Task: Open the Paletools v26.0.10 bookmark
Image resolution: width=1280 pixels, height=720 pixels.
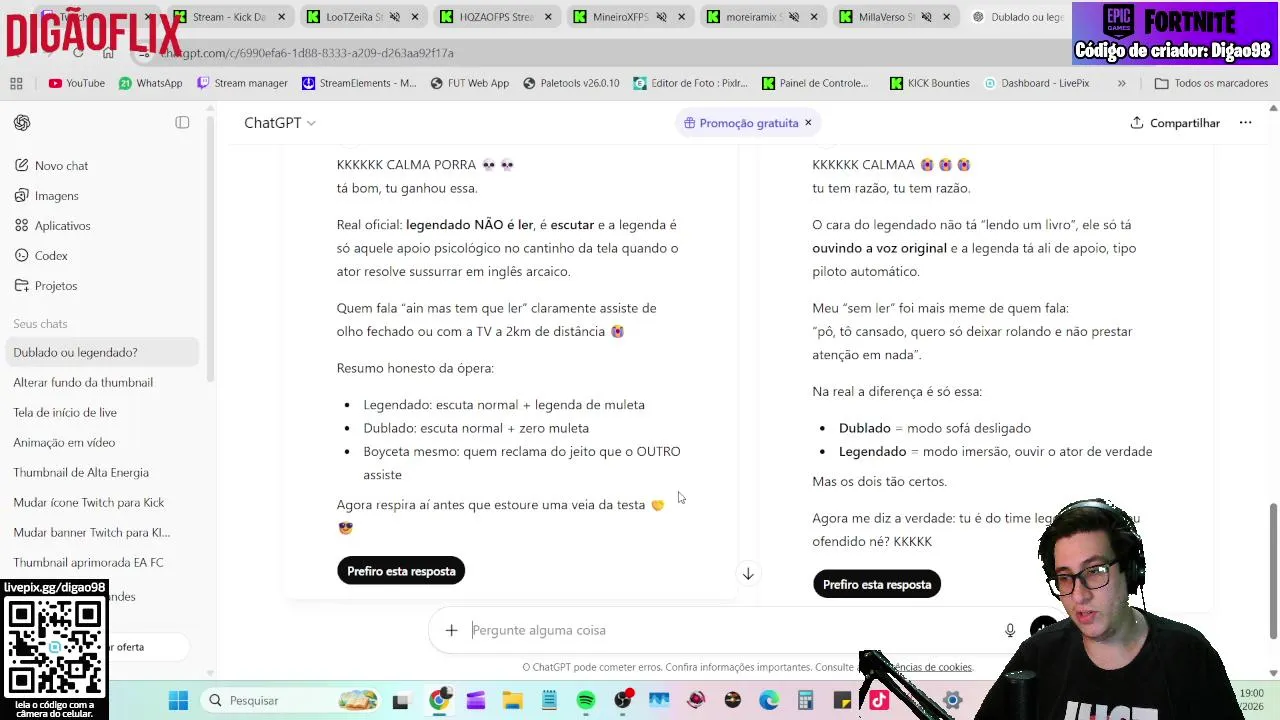Action: [x=571, y=83]
